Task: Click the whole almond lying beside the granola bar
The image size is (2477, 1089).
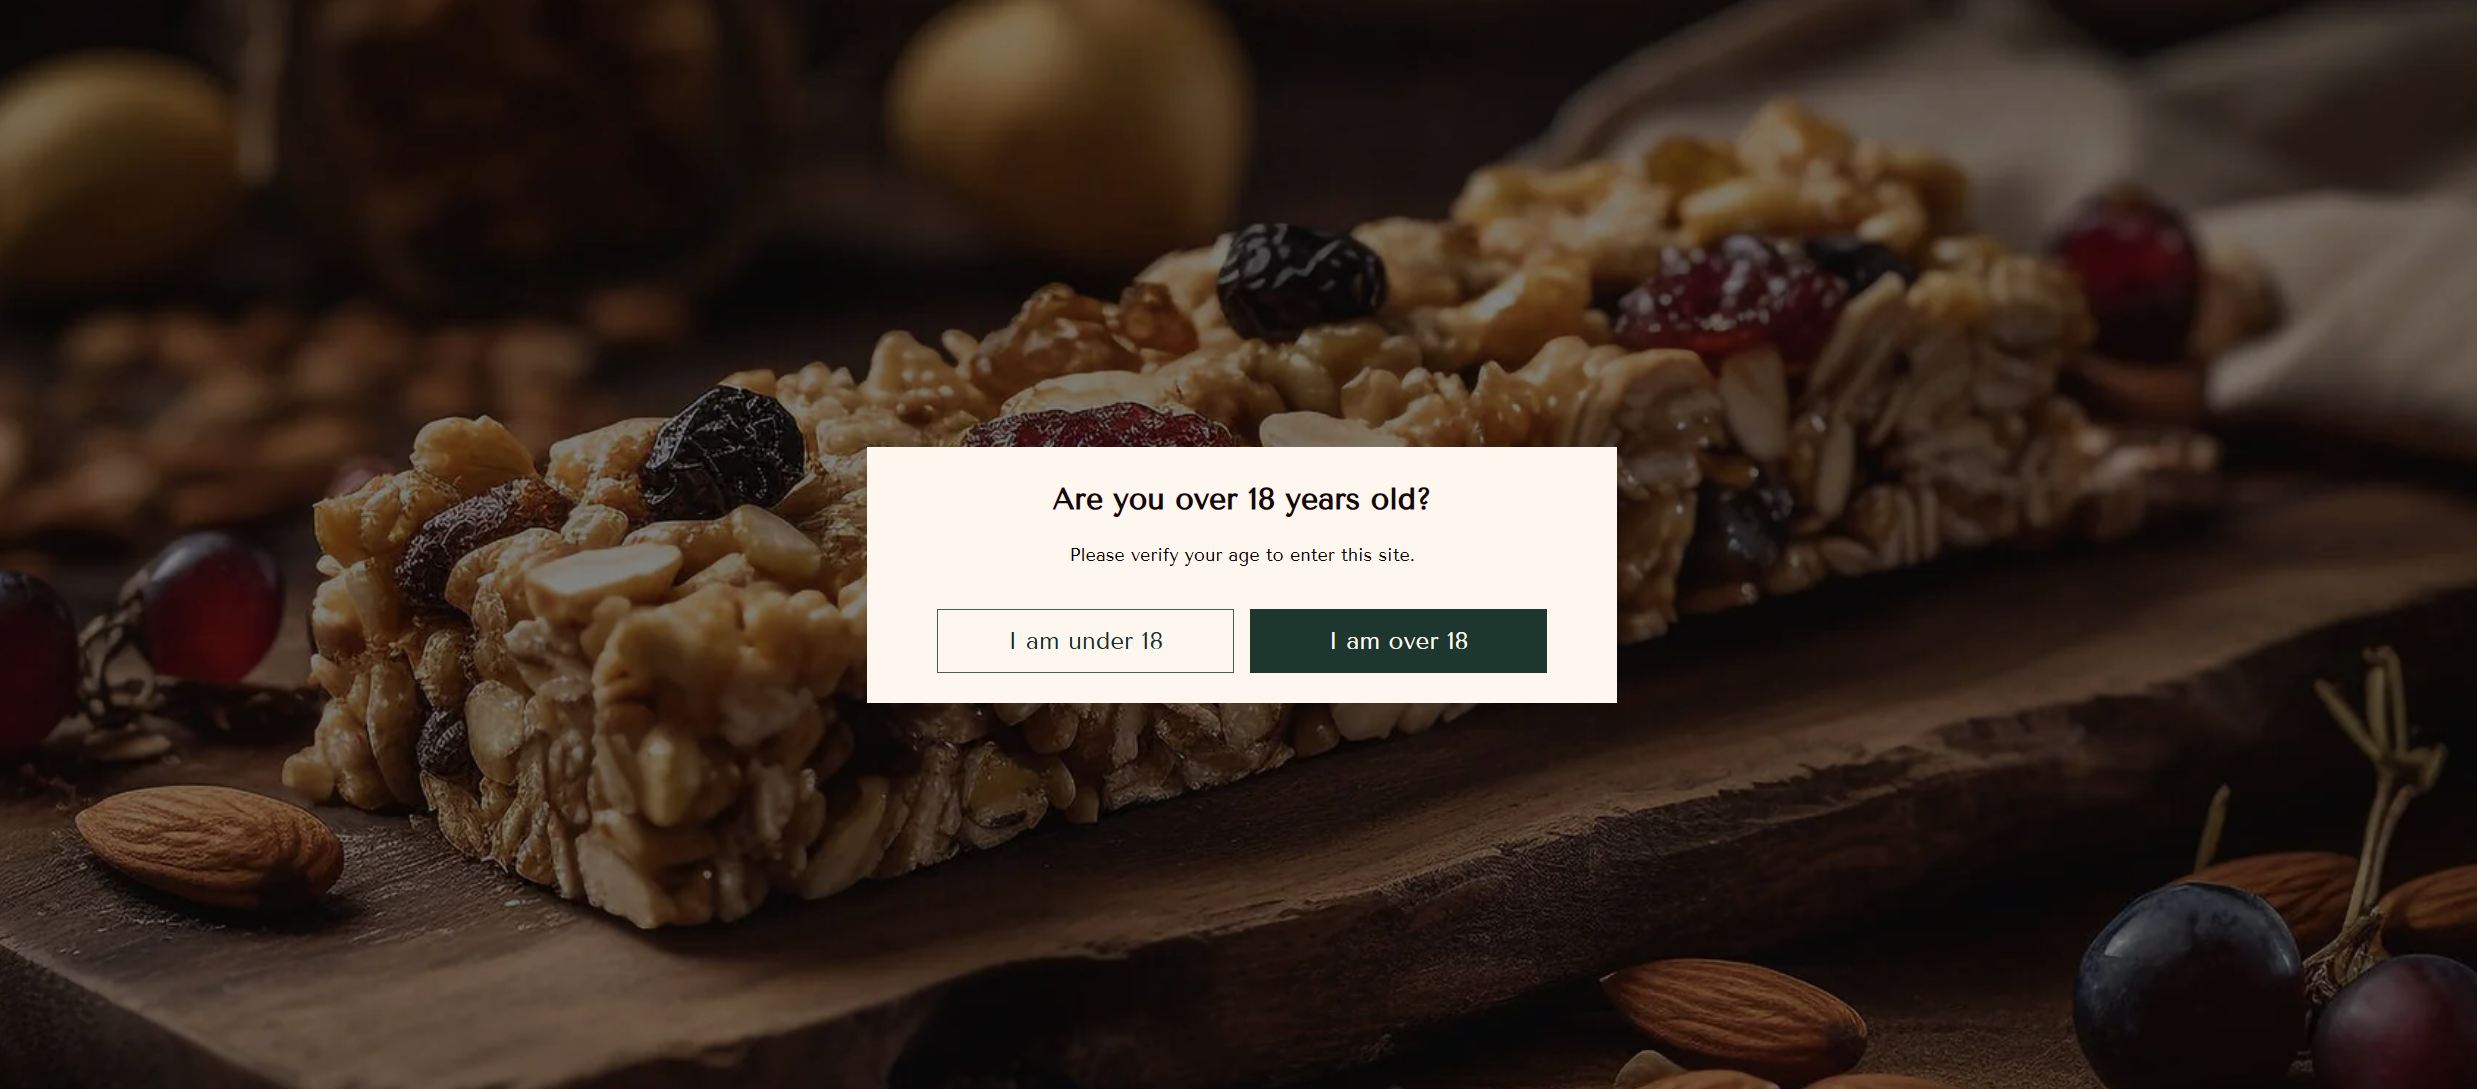Action: [x=210, y=846]
